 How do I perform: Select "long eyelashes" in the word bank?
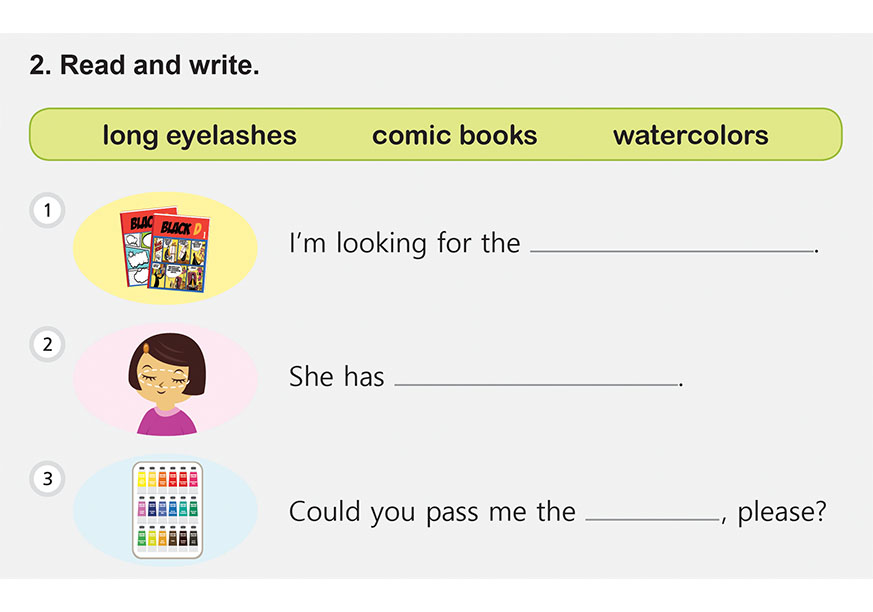pos(199,136)
